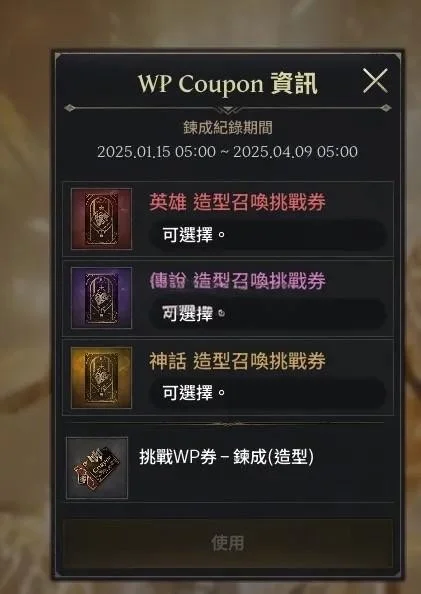The width and height of the screenshot is (421, 594).
Task: Click the 挑戰WP券 ticket icon
Action: click(97, 468)
